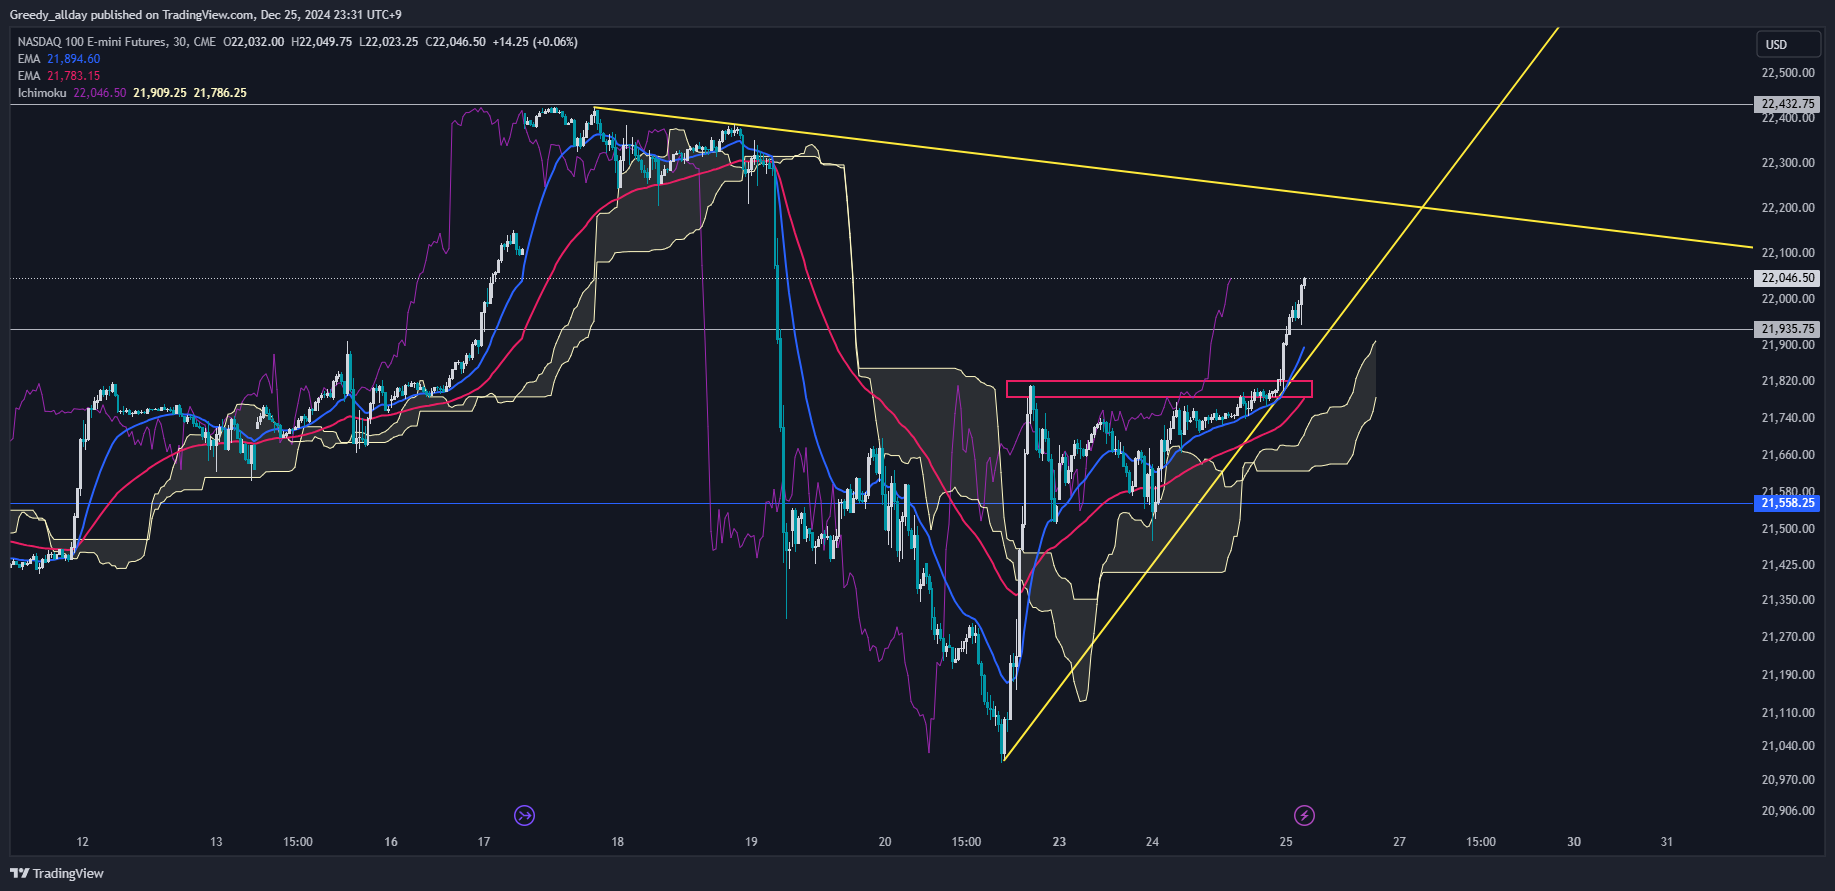Click the 20,906.00 price axis label
Viewport: 1835px width, 891px height.
click(1788, 811)
